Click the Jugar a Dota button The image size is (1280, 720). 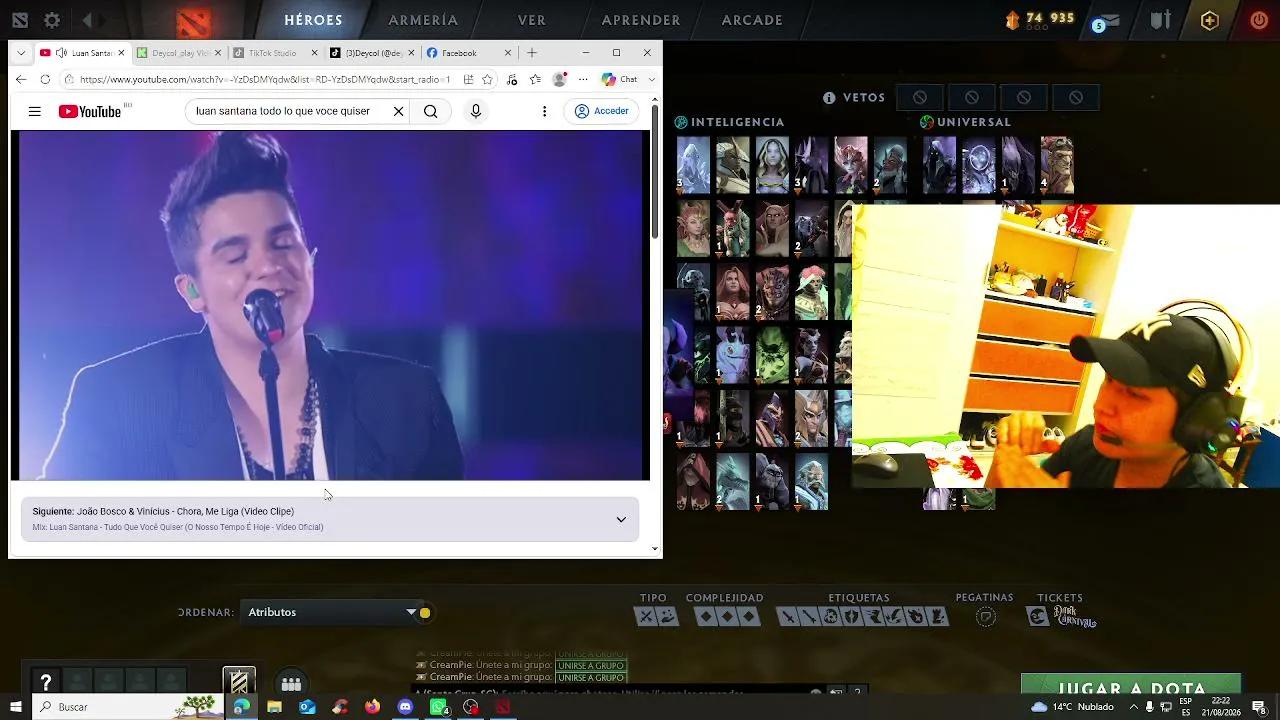[1131, 684]
